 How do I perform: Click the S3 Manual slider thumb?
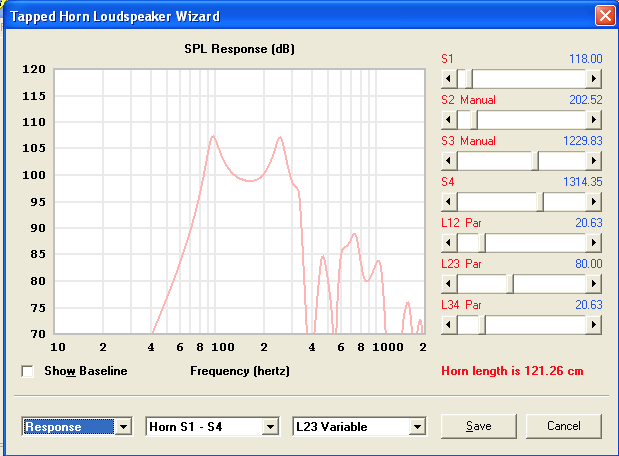point(535,161)
